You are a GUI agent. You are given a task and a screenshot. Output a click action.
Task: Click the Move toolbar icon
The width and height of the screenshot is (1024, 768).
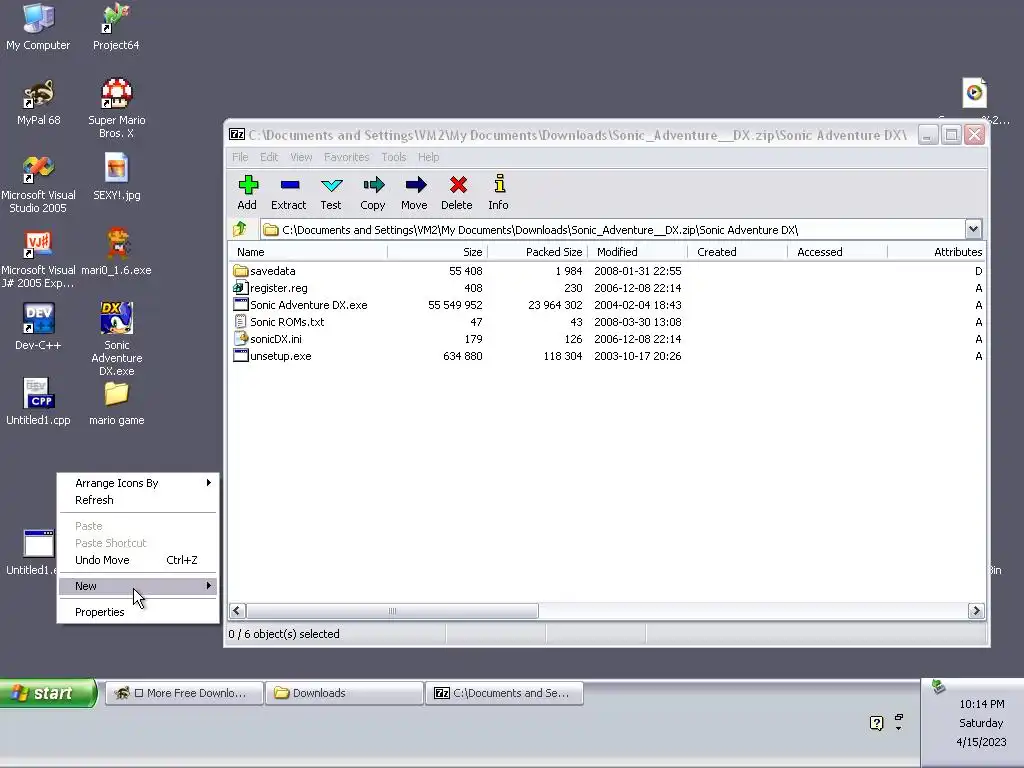[x=415, y=185]
